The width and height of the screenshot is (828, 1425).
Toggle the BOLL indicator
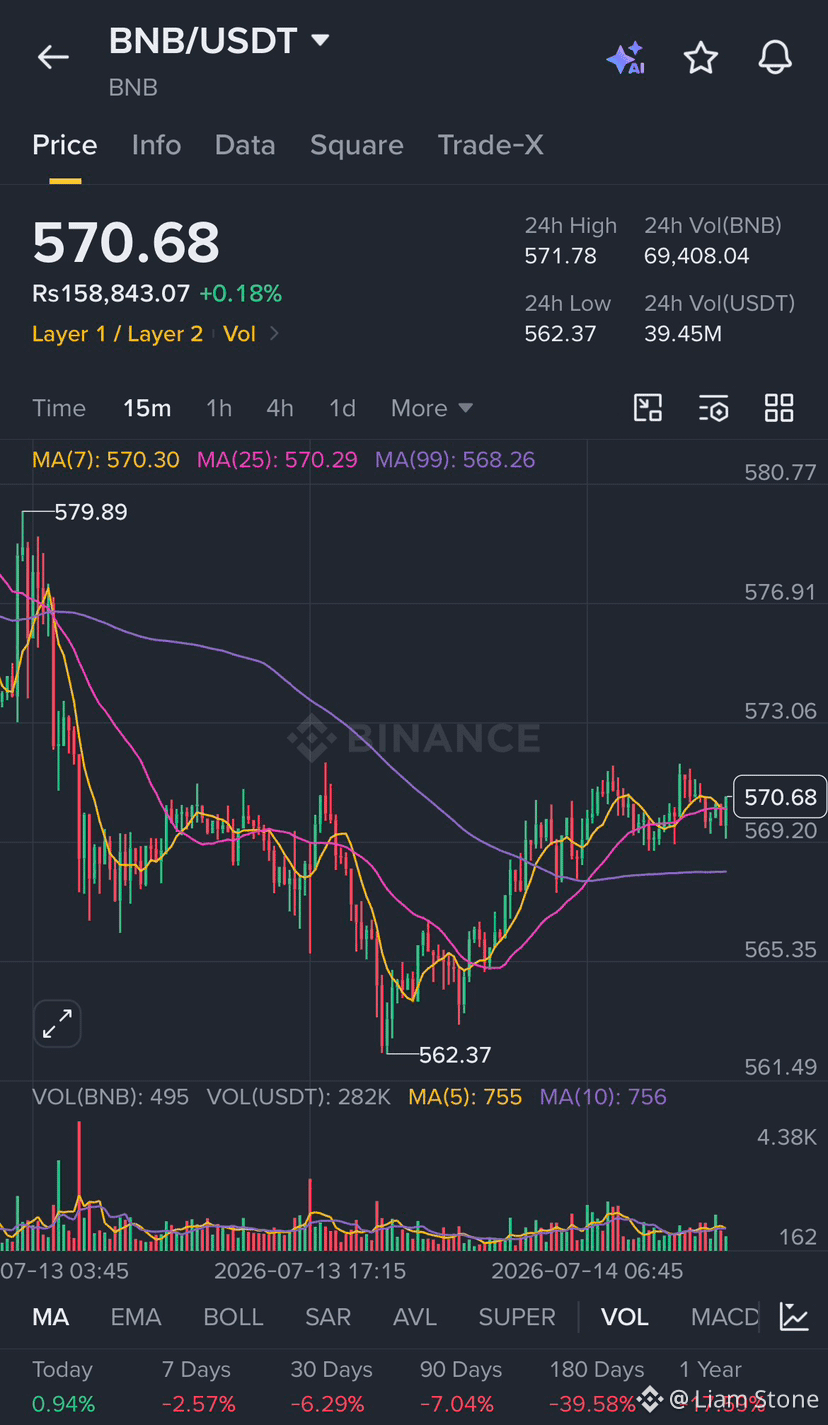click(233, 1317)
